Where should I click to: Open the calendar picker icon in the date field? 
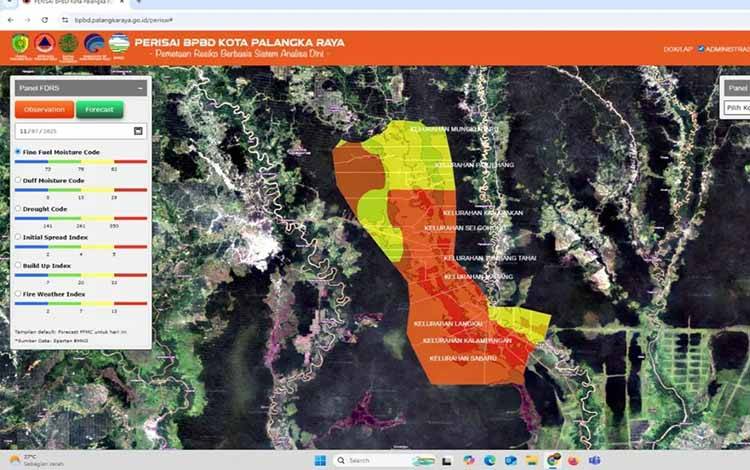click(x=138, y=131)
